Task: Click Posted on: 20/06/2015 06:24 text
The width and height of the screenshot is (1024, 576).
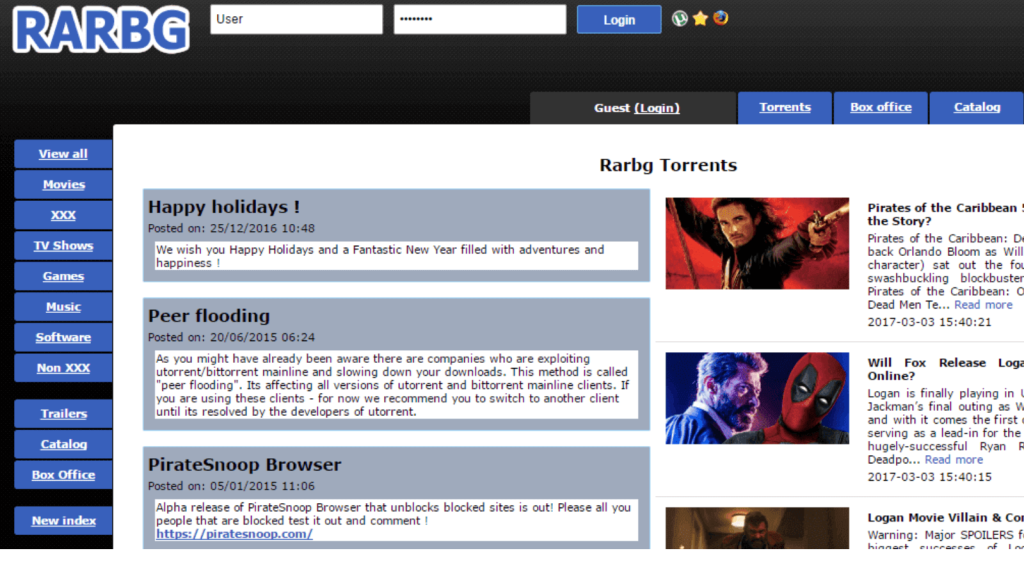Action: (231, 338)
